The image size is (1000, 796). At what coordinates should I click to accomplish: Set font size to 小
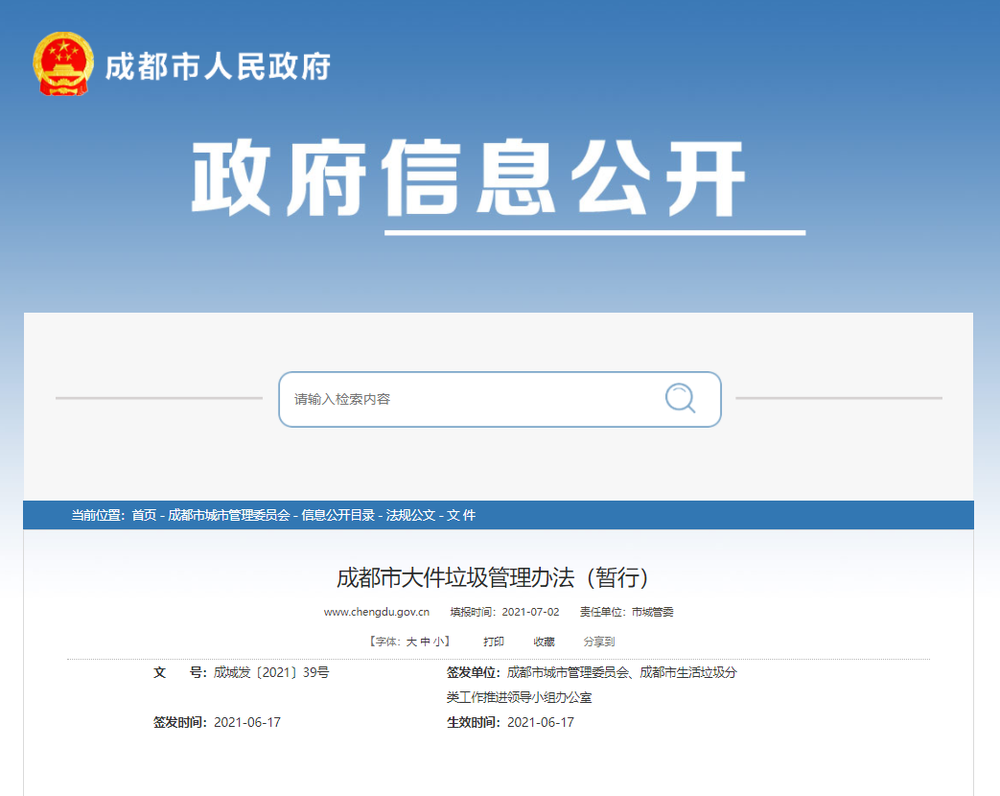point(438,642)
